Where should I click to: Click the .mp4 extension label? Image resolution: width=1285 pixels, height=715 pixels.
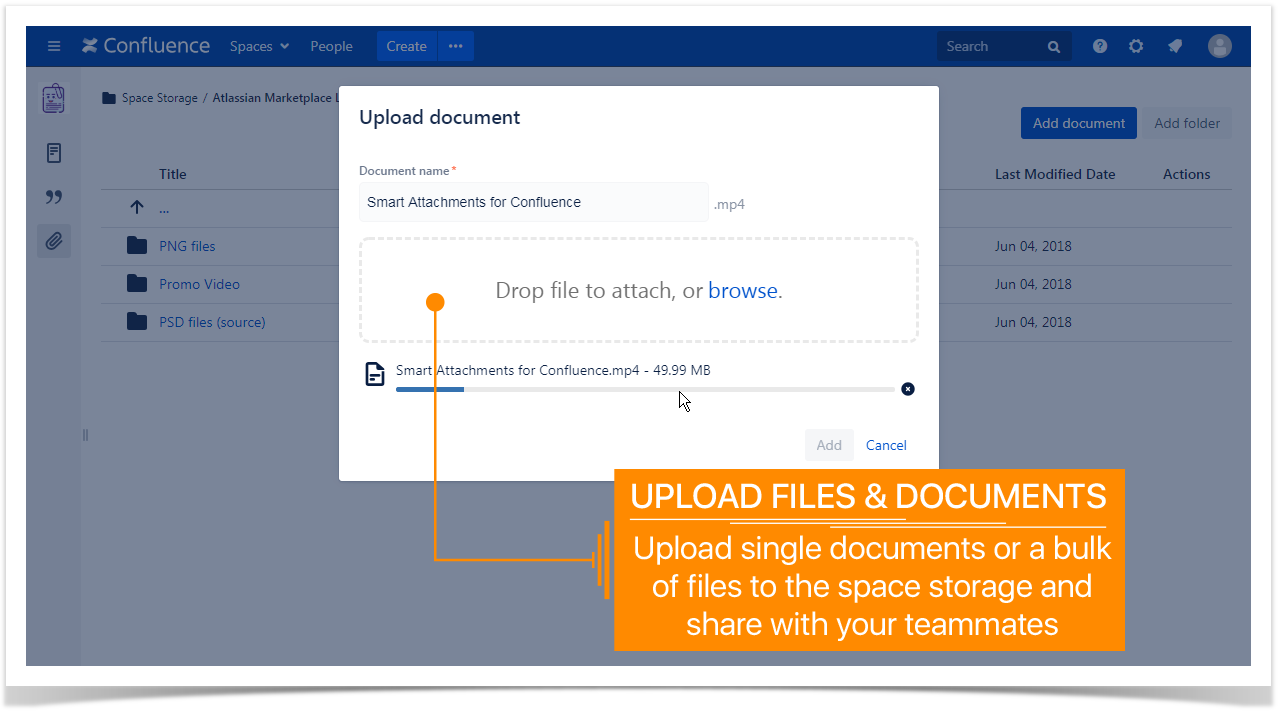pos(729,204)
